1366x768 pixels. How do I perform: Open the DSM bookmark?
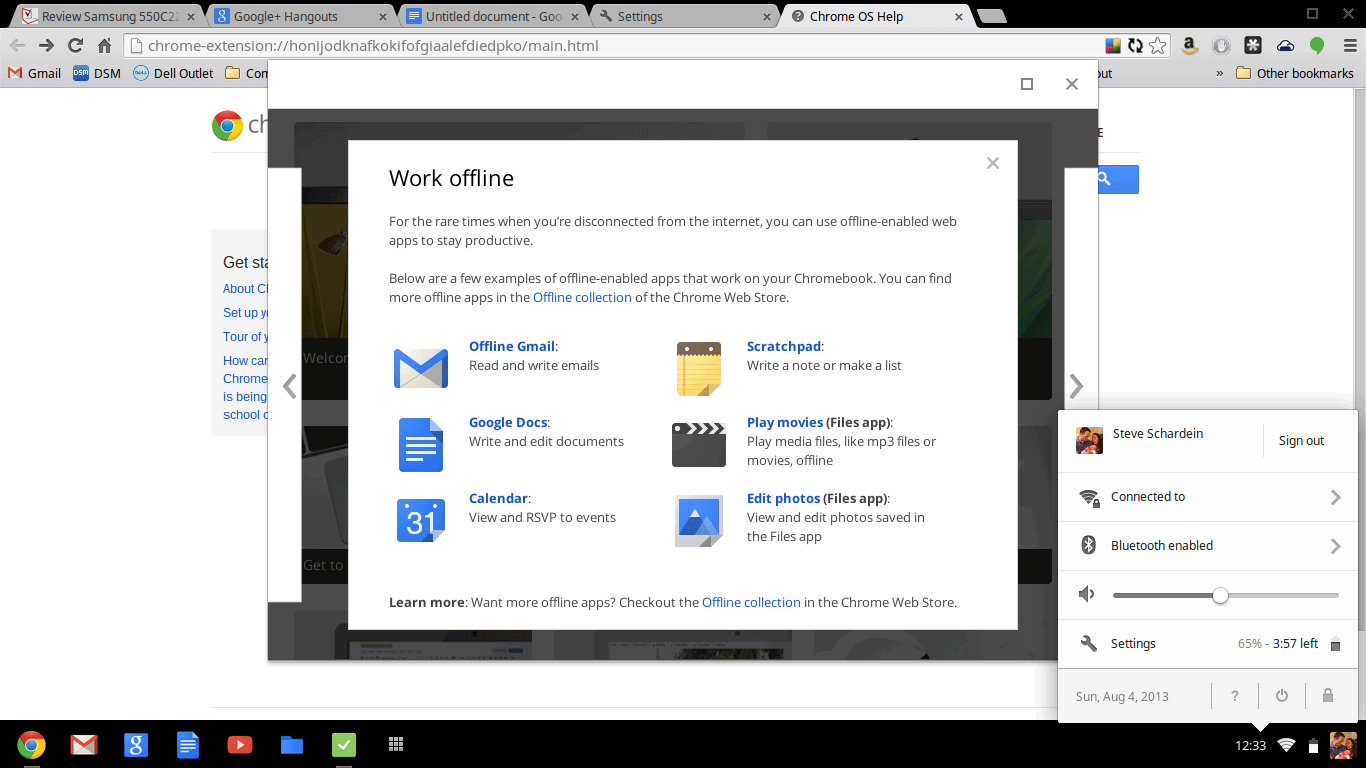pos(97,73)
